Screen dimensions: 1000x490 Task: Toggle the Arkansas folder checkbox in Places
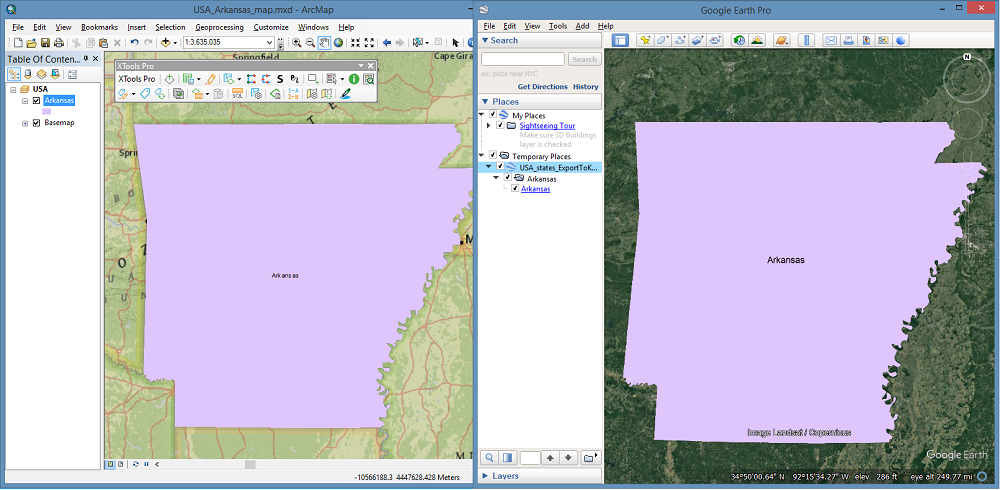click(508, 178)
